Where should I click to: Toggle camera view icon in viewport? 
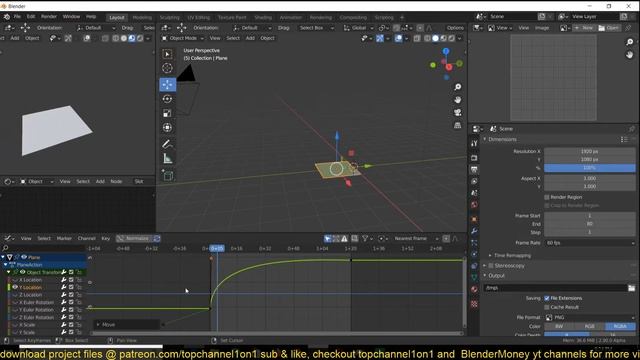(458, 112)
